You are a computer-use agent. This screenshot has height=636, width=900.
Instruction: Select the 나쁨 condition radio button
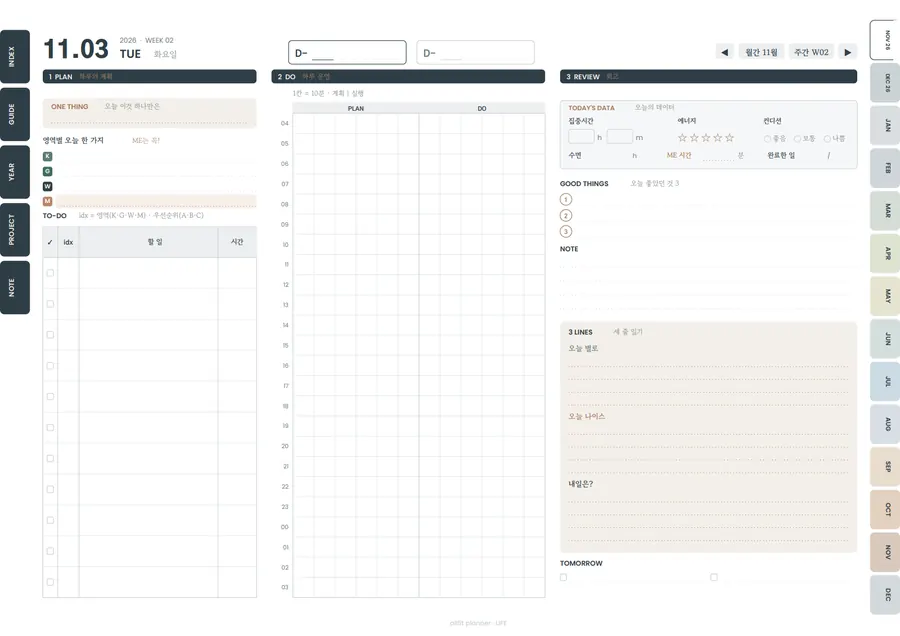827,139
